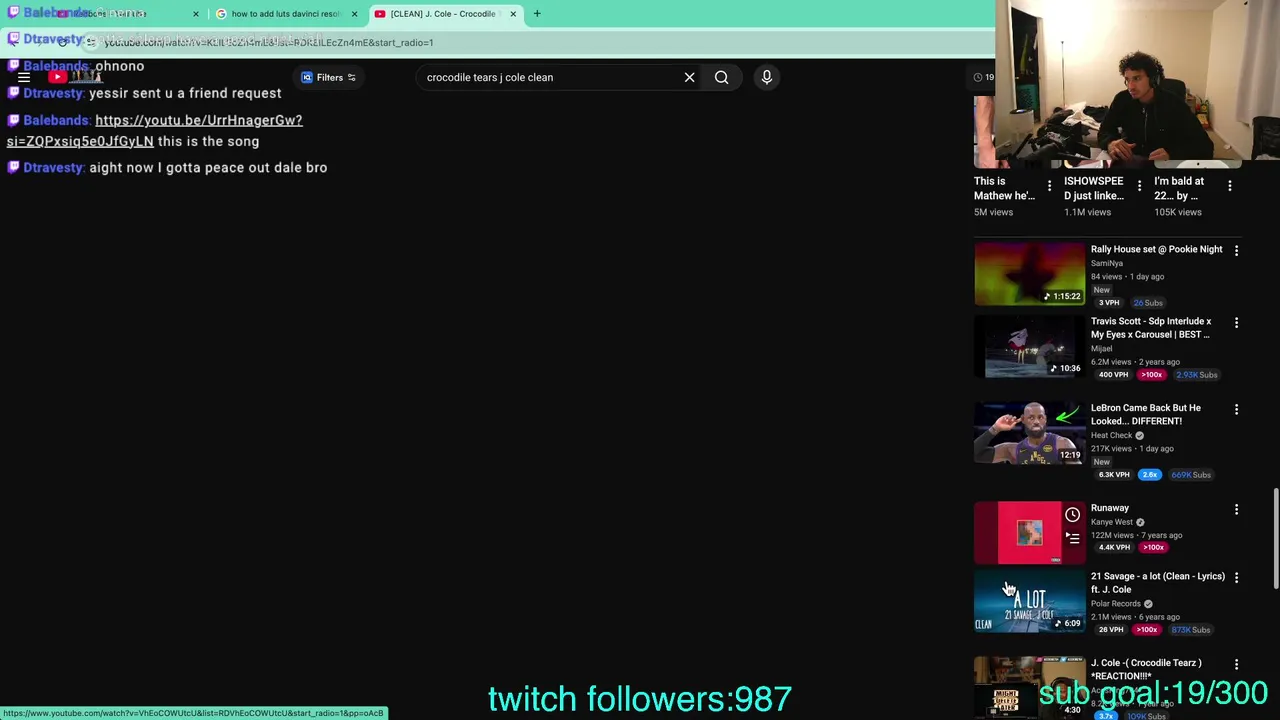The height and width of the screenshot is (720, 1280).
Task: Open the 21 Savage 'a lot' thumbnail
Action: (1029, 602)
